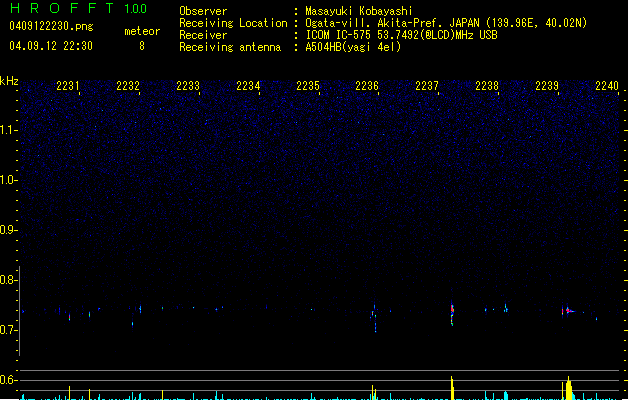Image resolution: width=629 pixels, height=400 pixels.
Task: Click the 2234 time axis marker
Action: (248, 85)
